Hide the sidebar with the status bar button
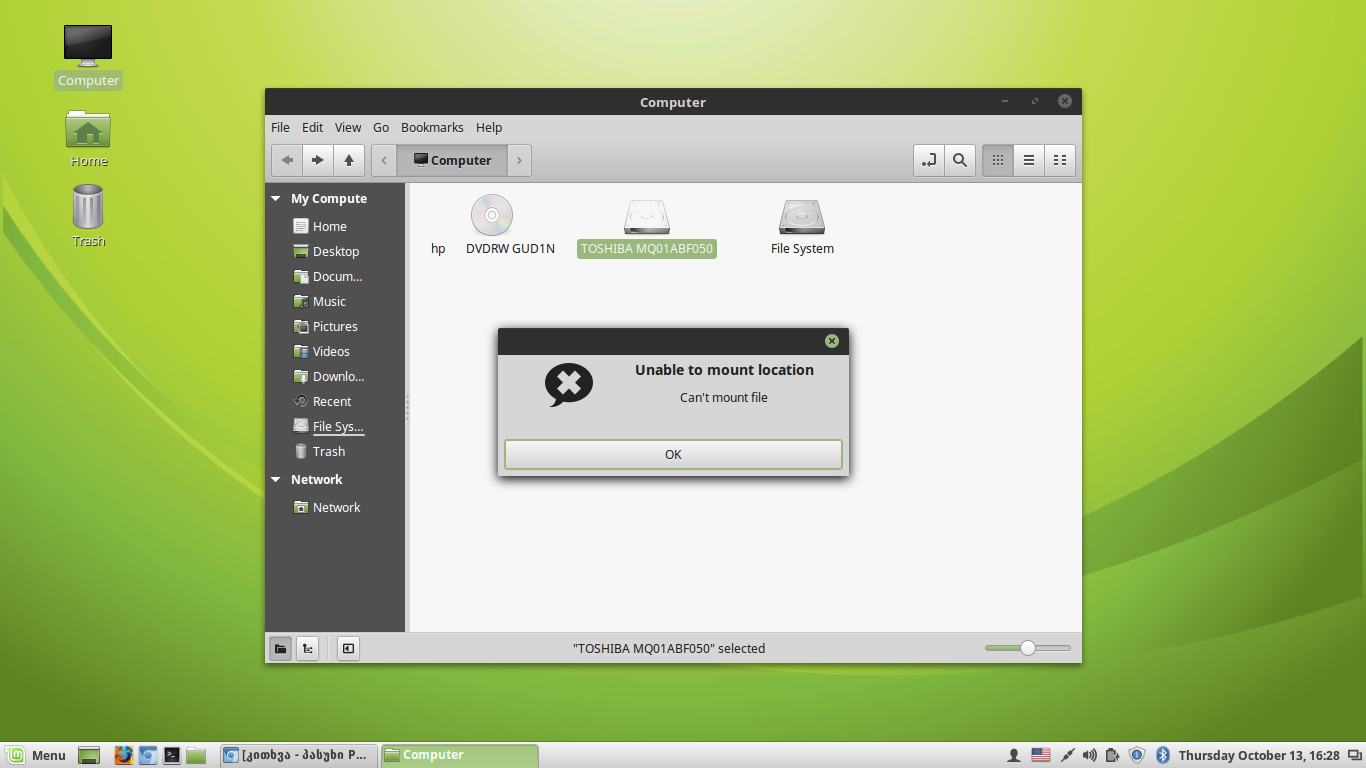 pyautogui.click(x=348, y=648)
